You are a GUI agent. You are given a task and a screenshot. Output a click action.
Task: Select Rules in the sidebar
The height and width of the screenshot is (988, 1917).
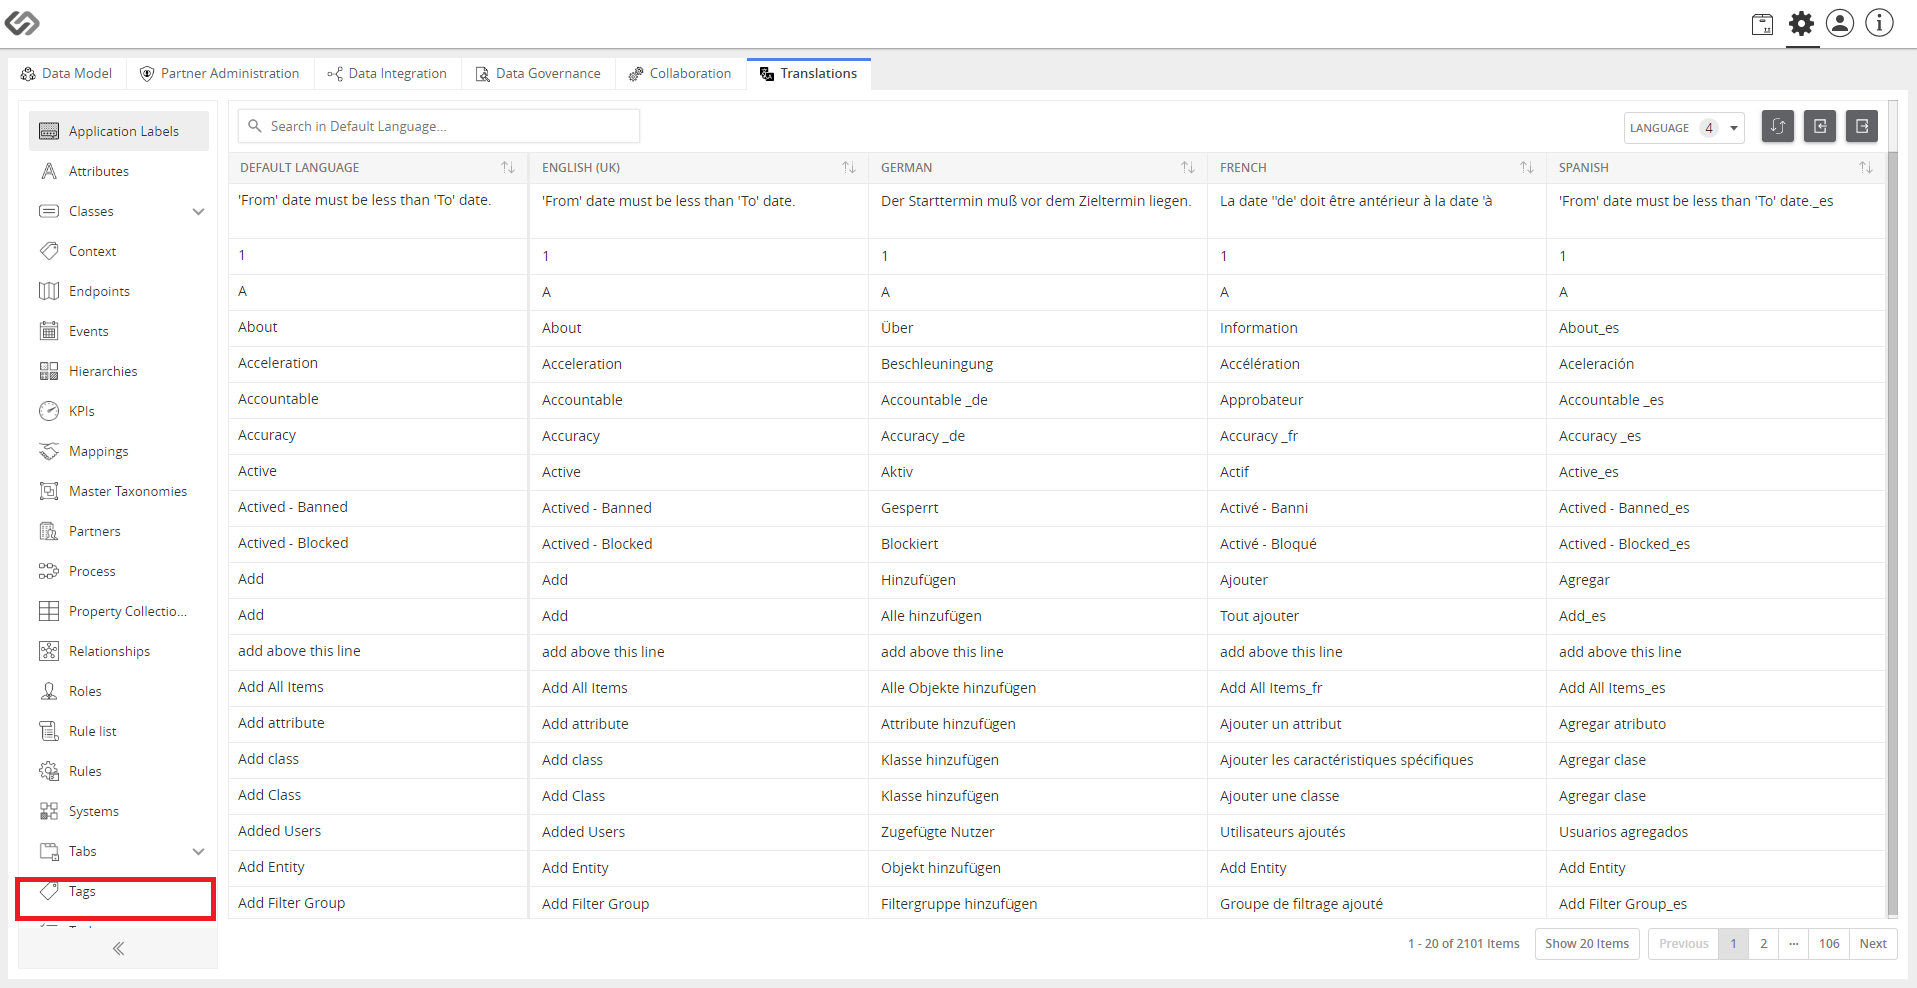click(x=119, y=771)
